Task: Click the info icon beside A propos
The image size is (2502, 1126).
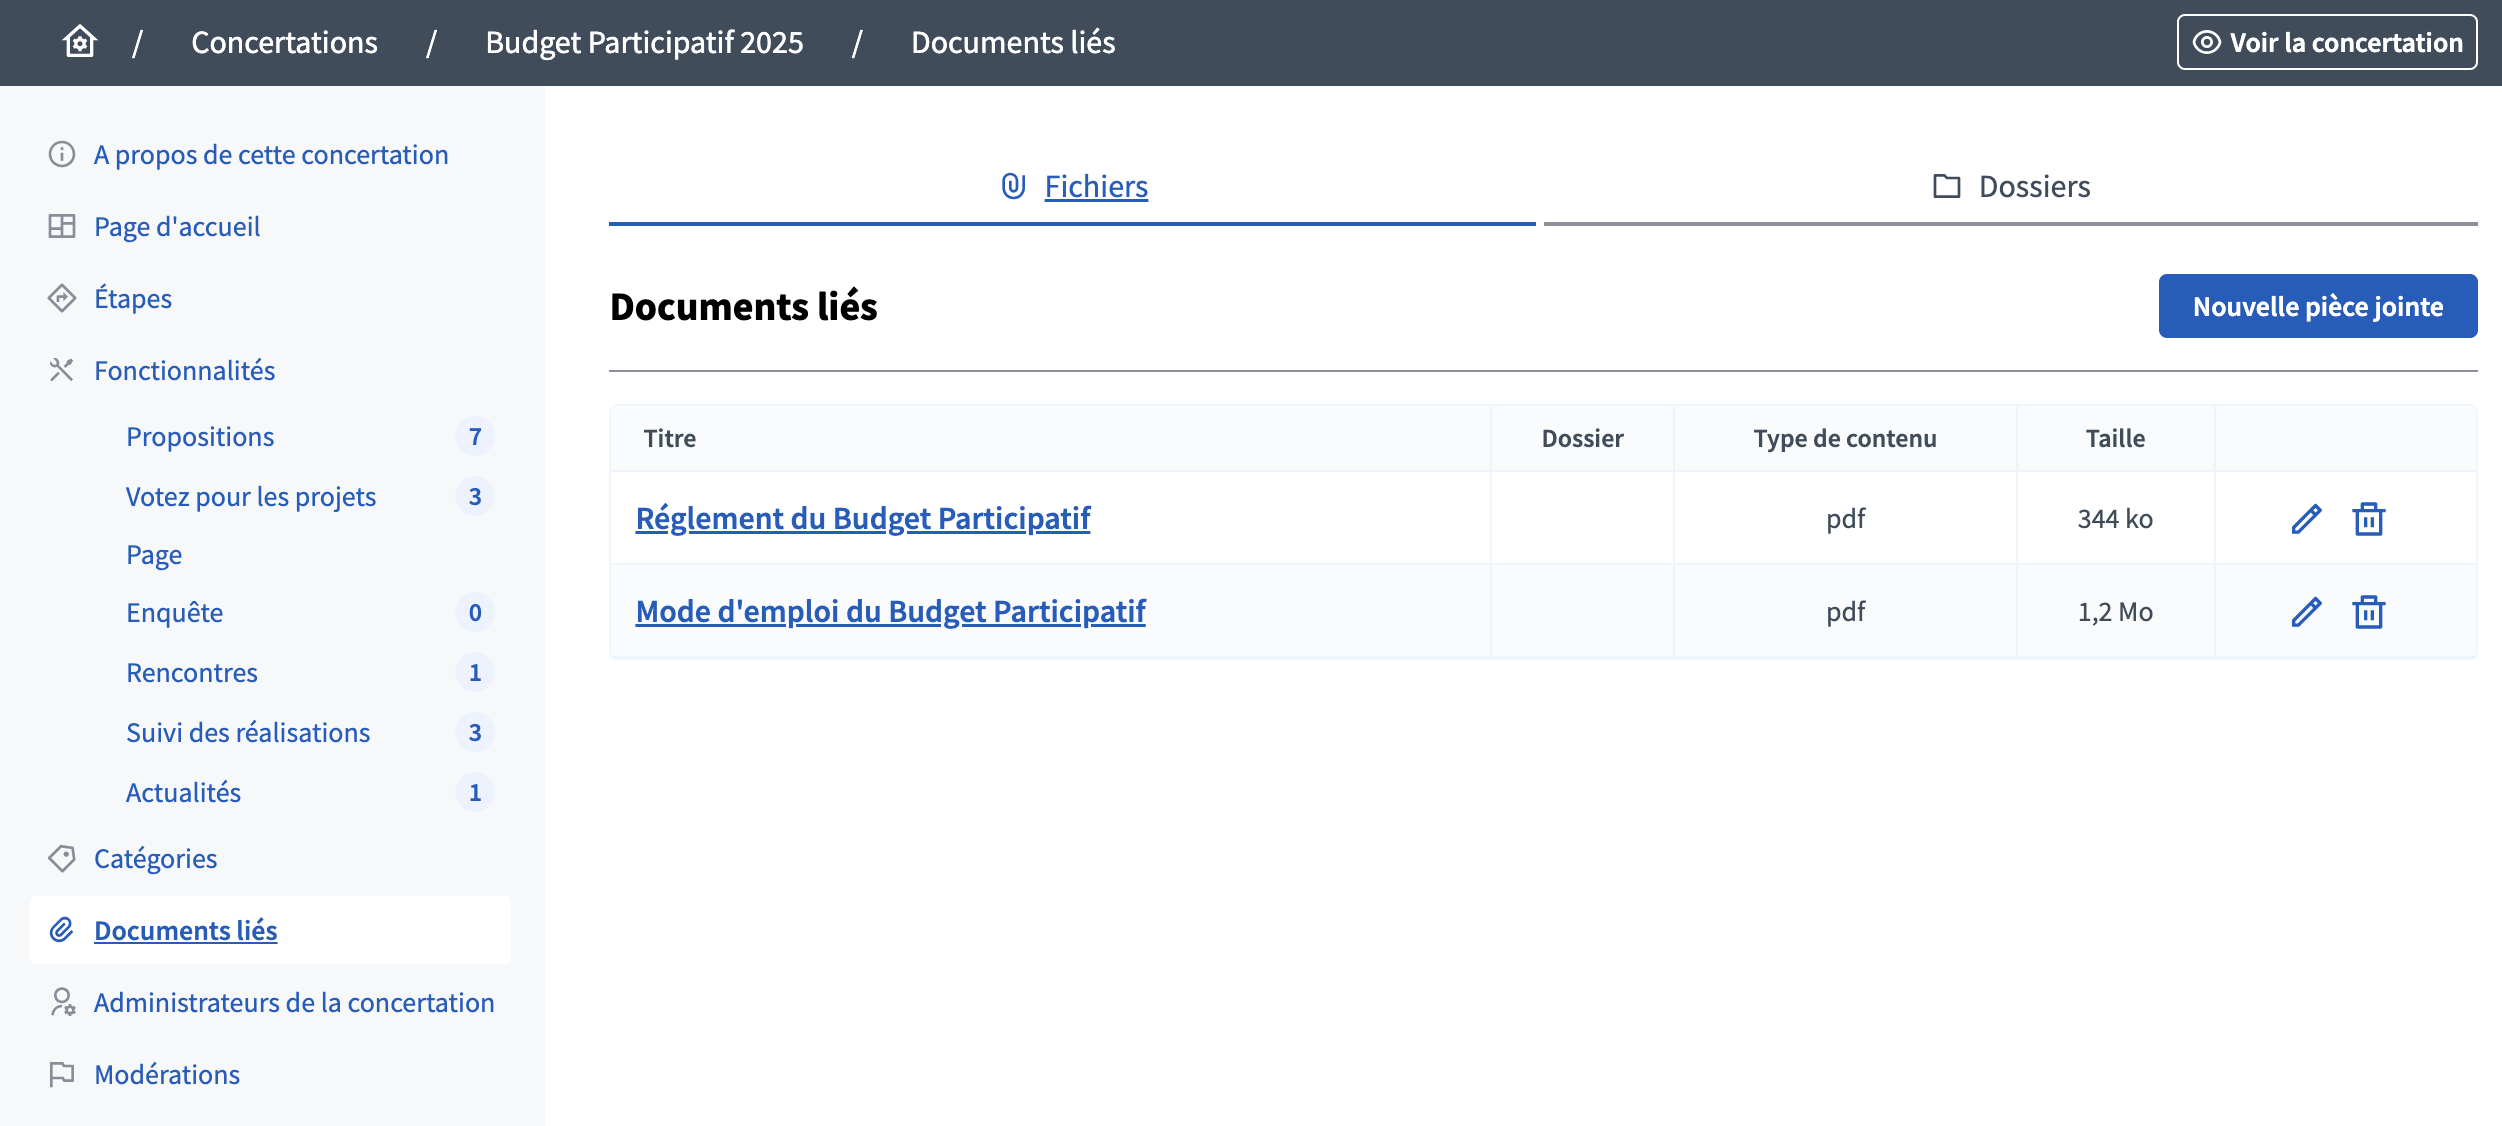Action: (x=62, y=155)
